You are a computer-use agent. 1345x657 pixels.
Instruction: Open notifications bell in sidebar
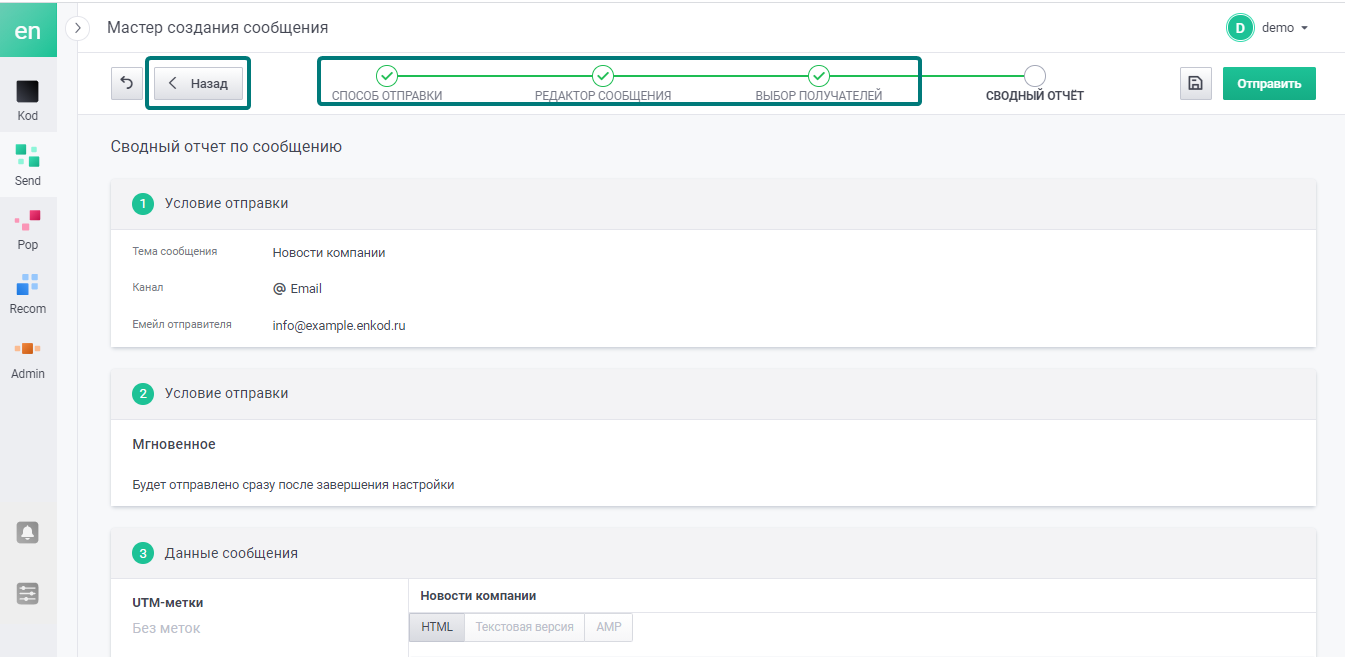[28, 533]
